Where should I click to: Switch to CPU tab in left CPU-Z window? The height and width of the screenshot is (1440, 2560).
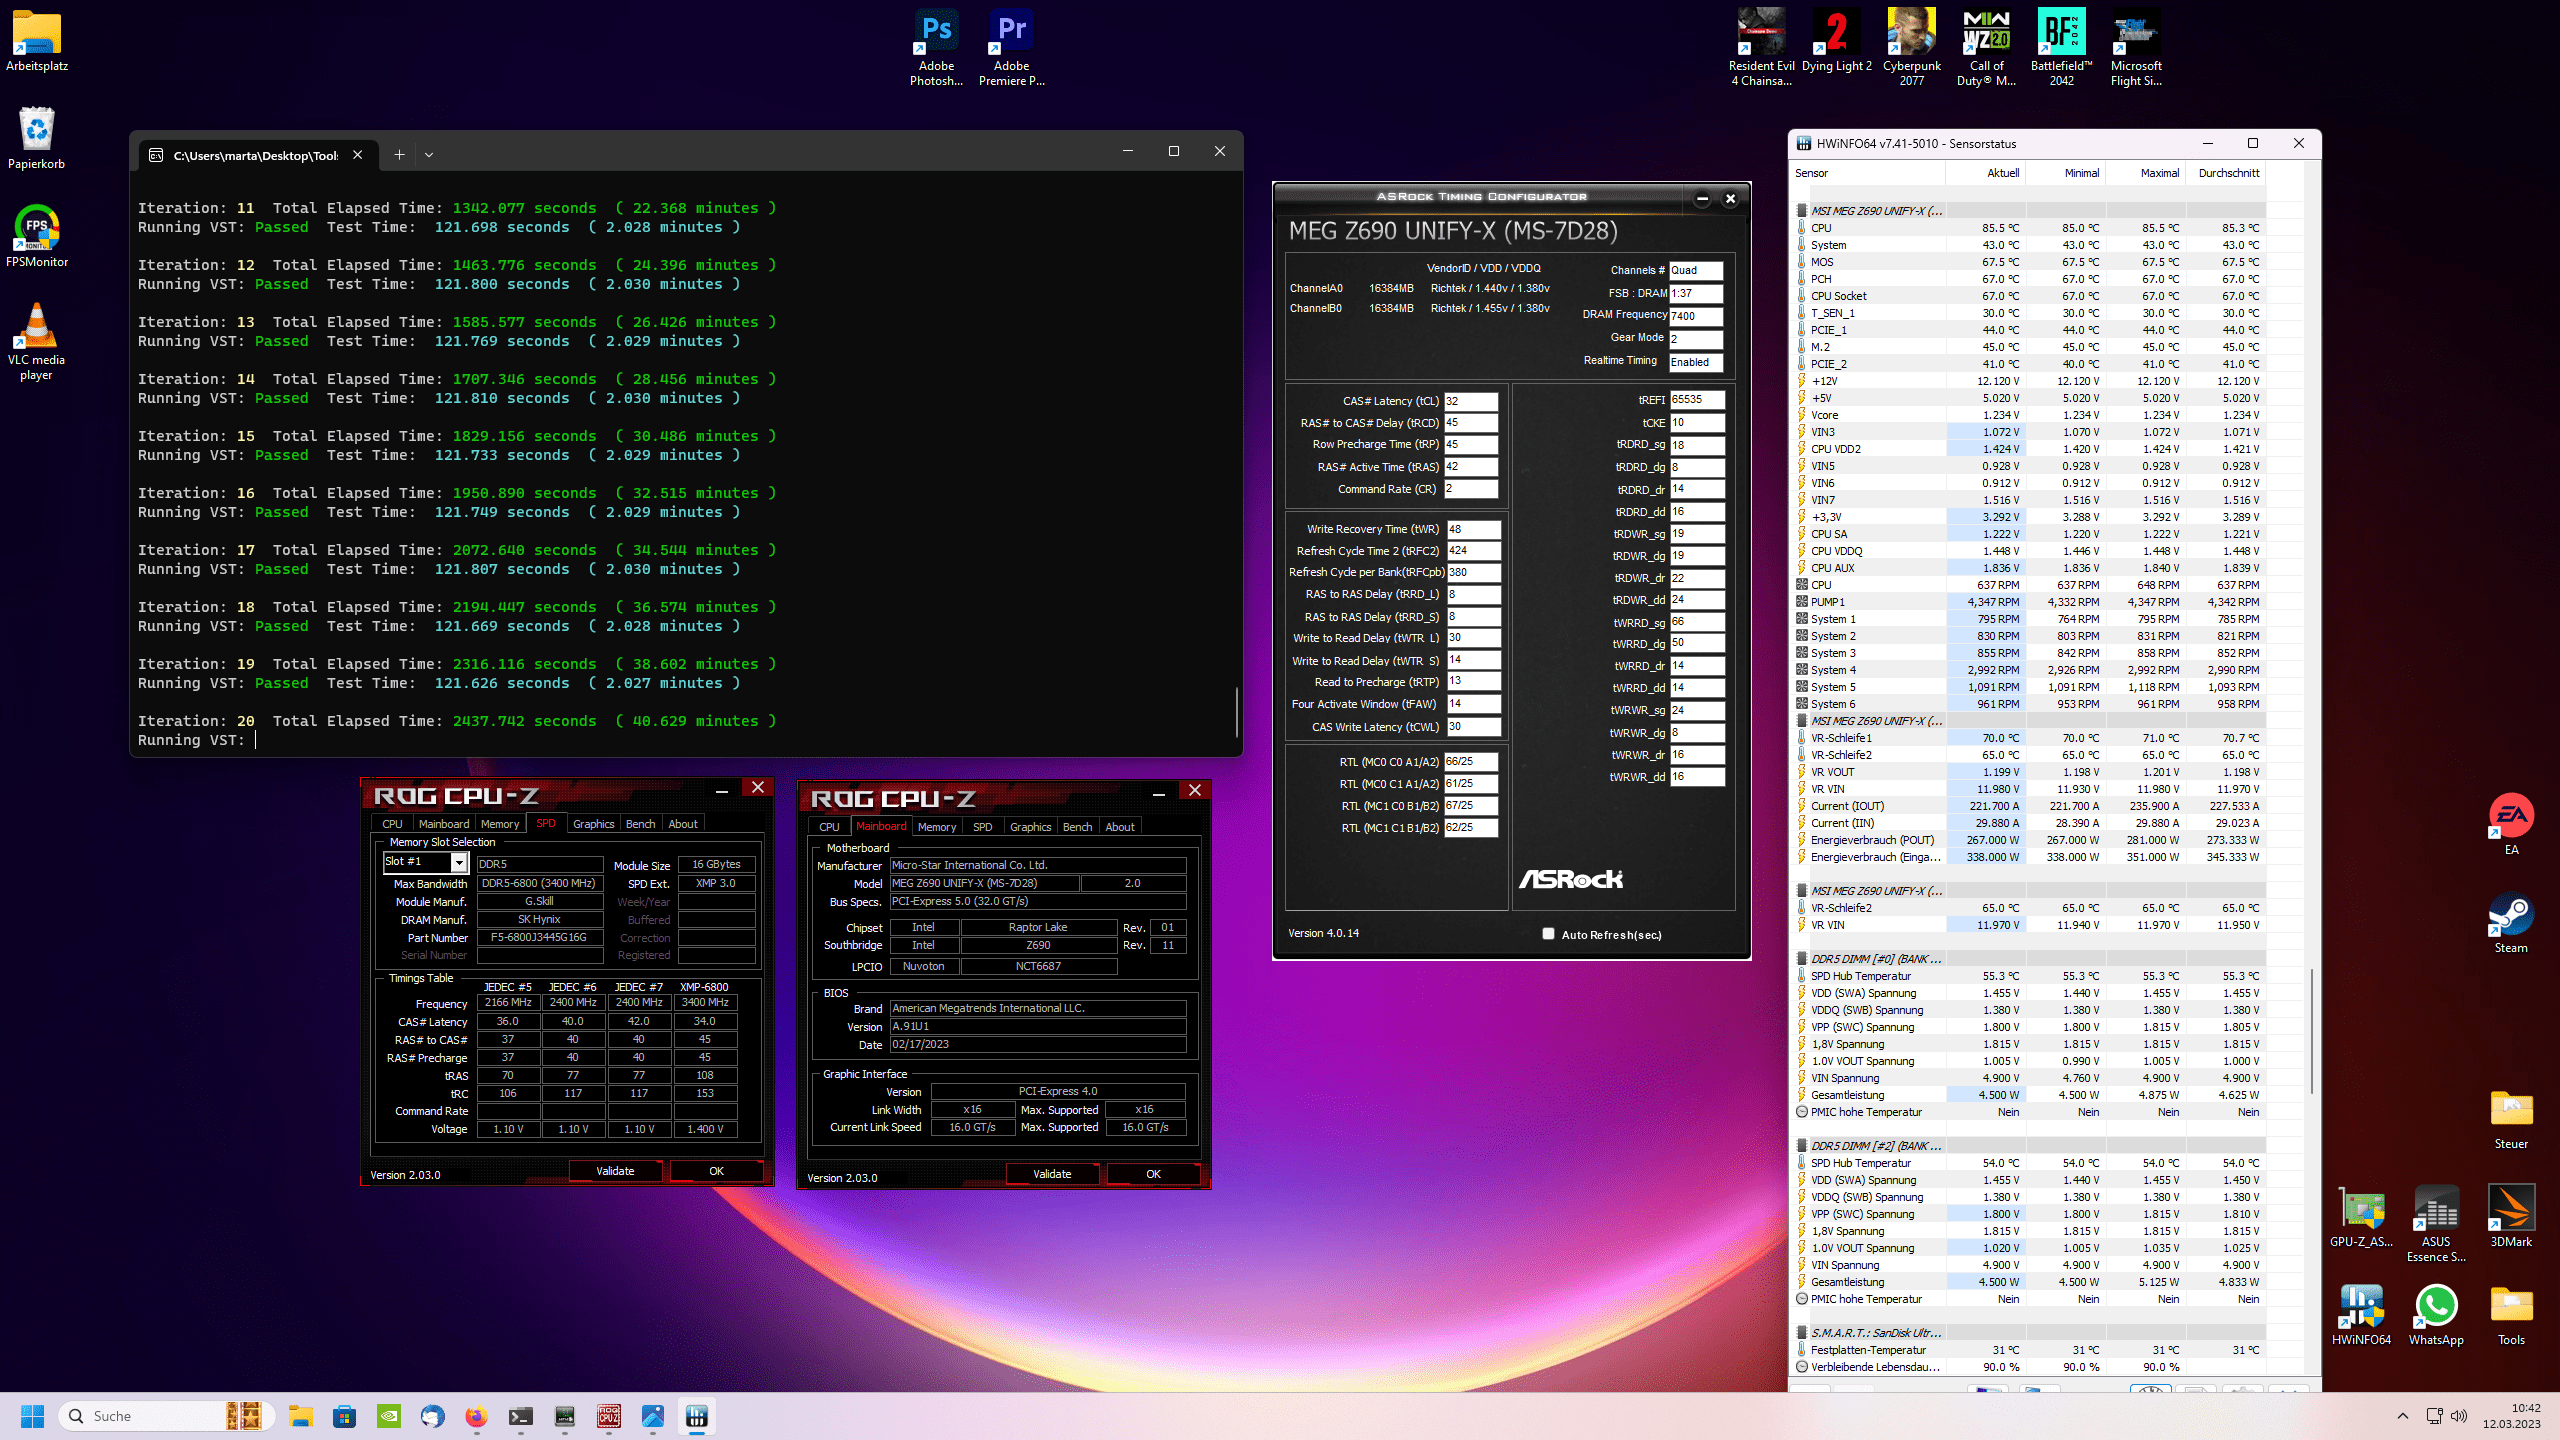coord(392,824)
